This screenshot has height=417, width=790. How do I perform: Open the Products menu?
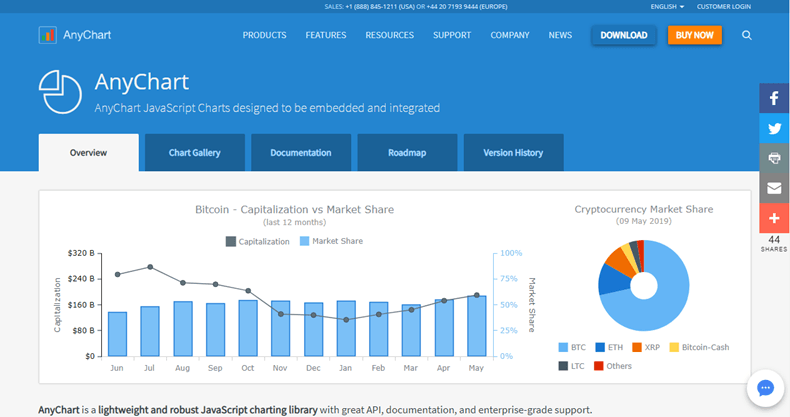[x=265, y=35]
